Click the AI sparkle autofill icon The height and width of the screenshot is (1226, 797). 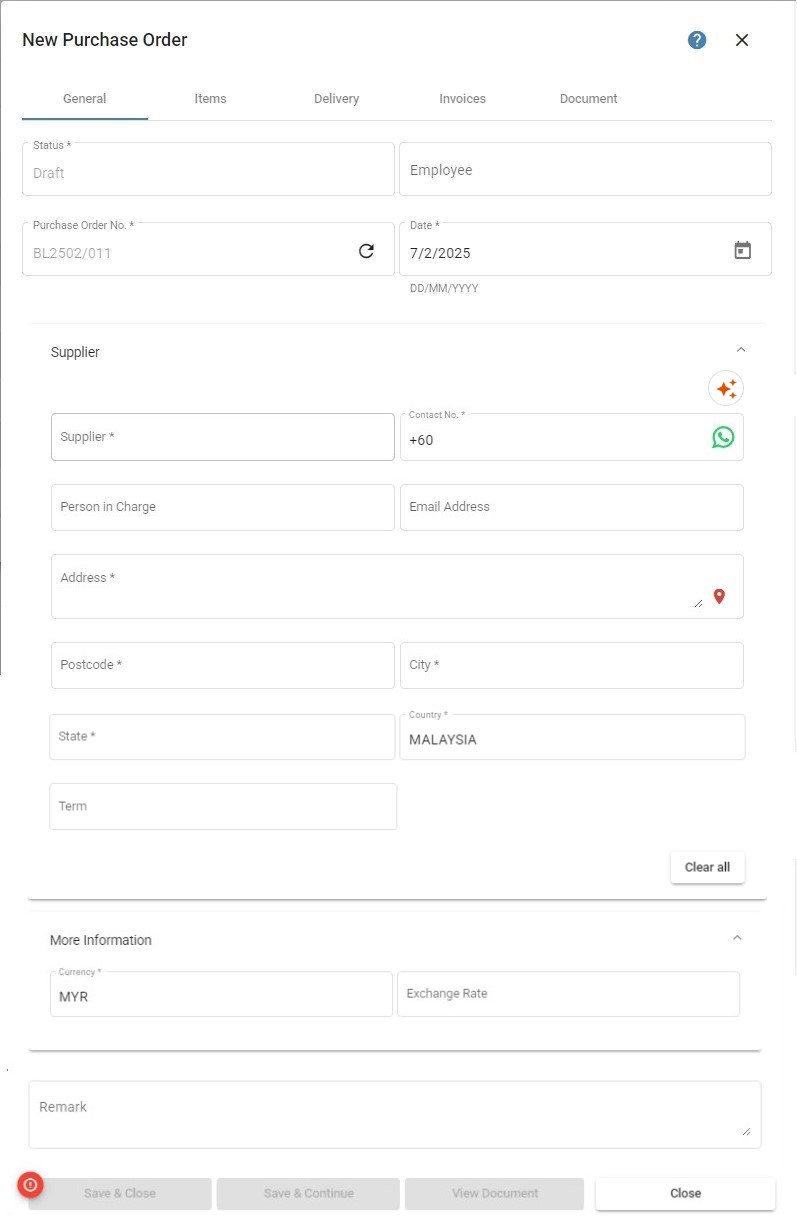click(726, 388)
